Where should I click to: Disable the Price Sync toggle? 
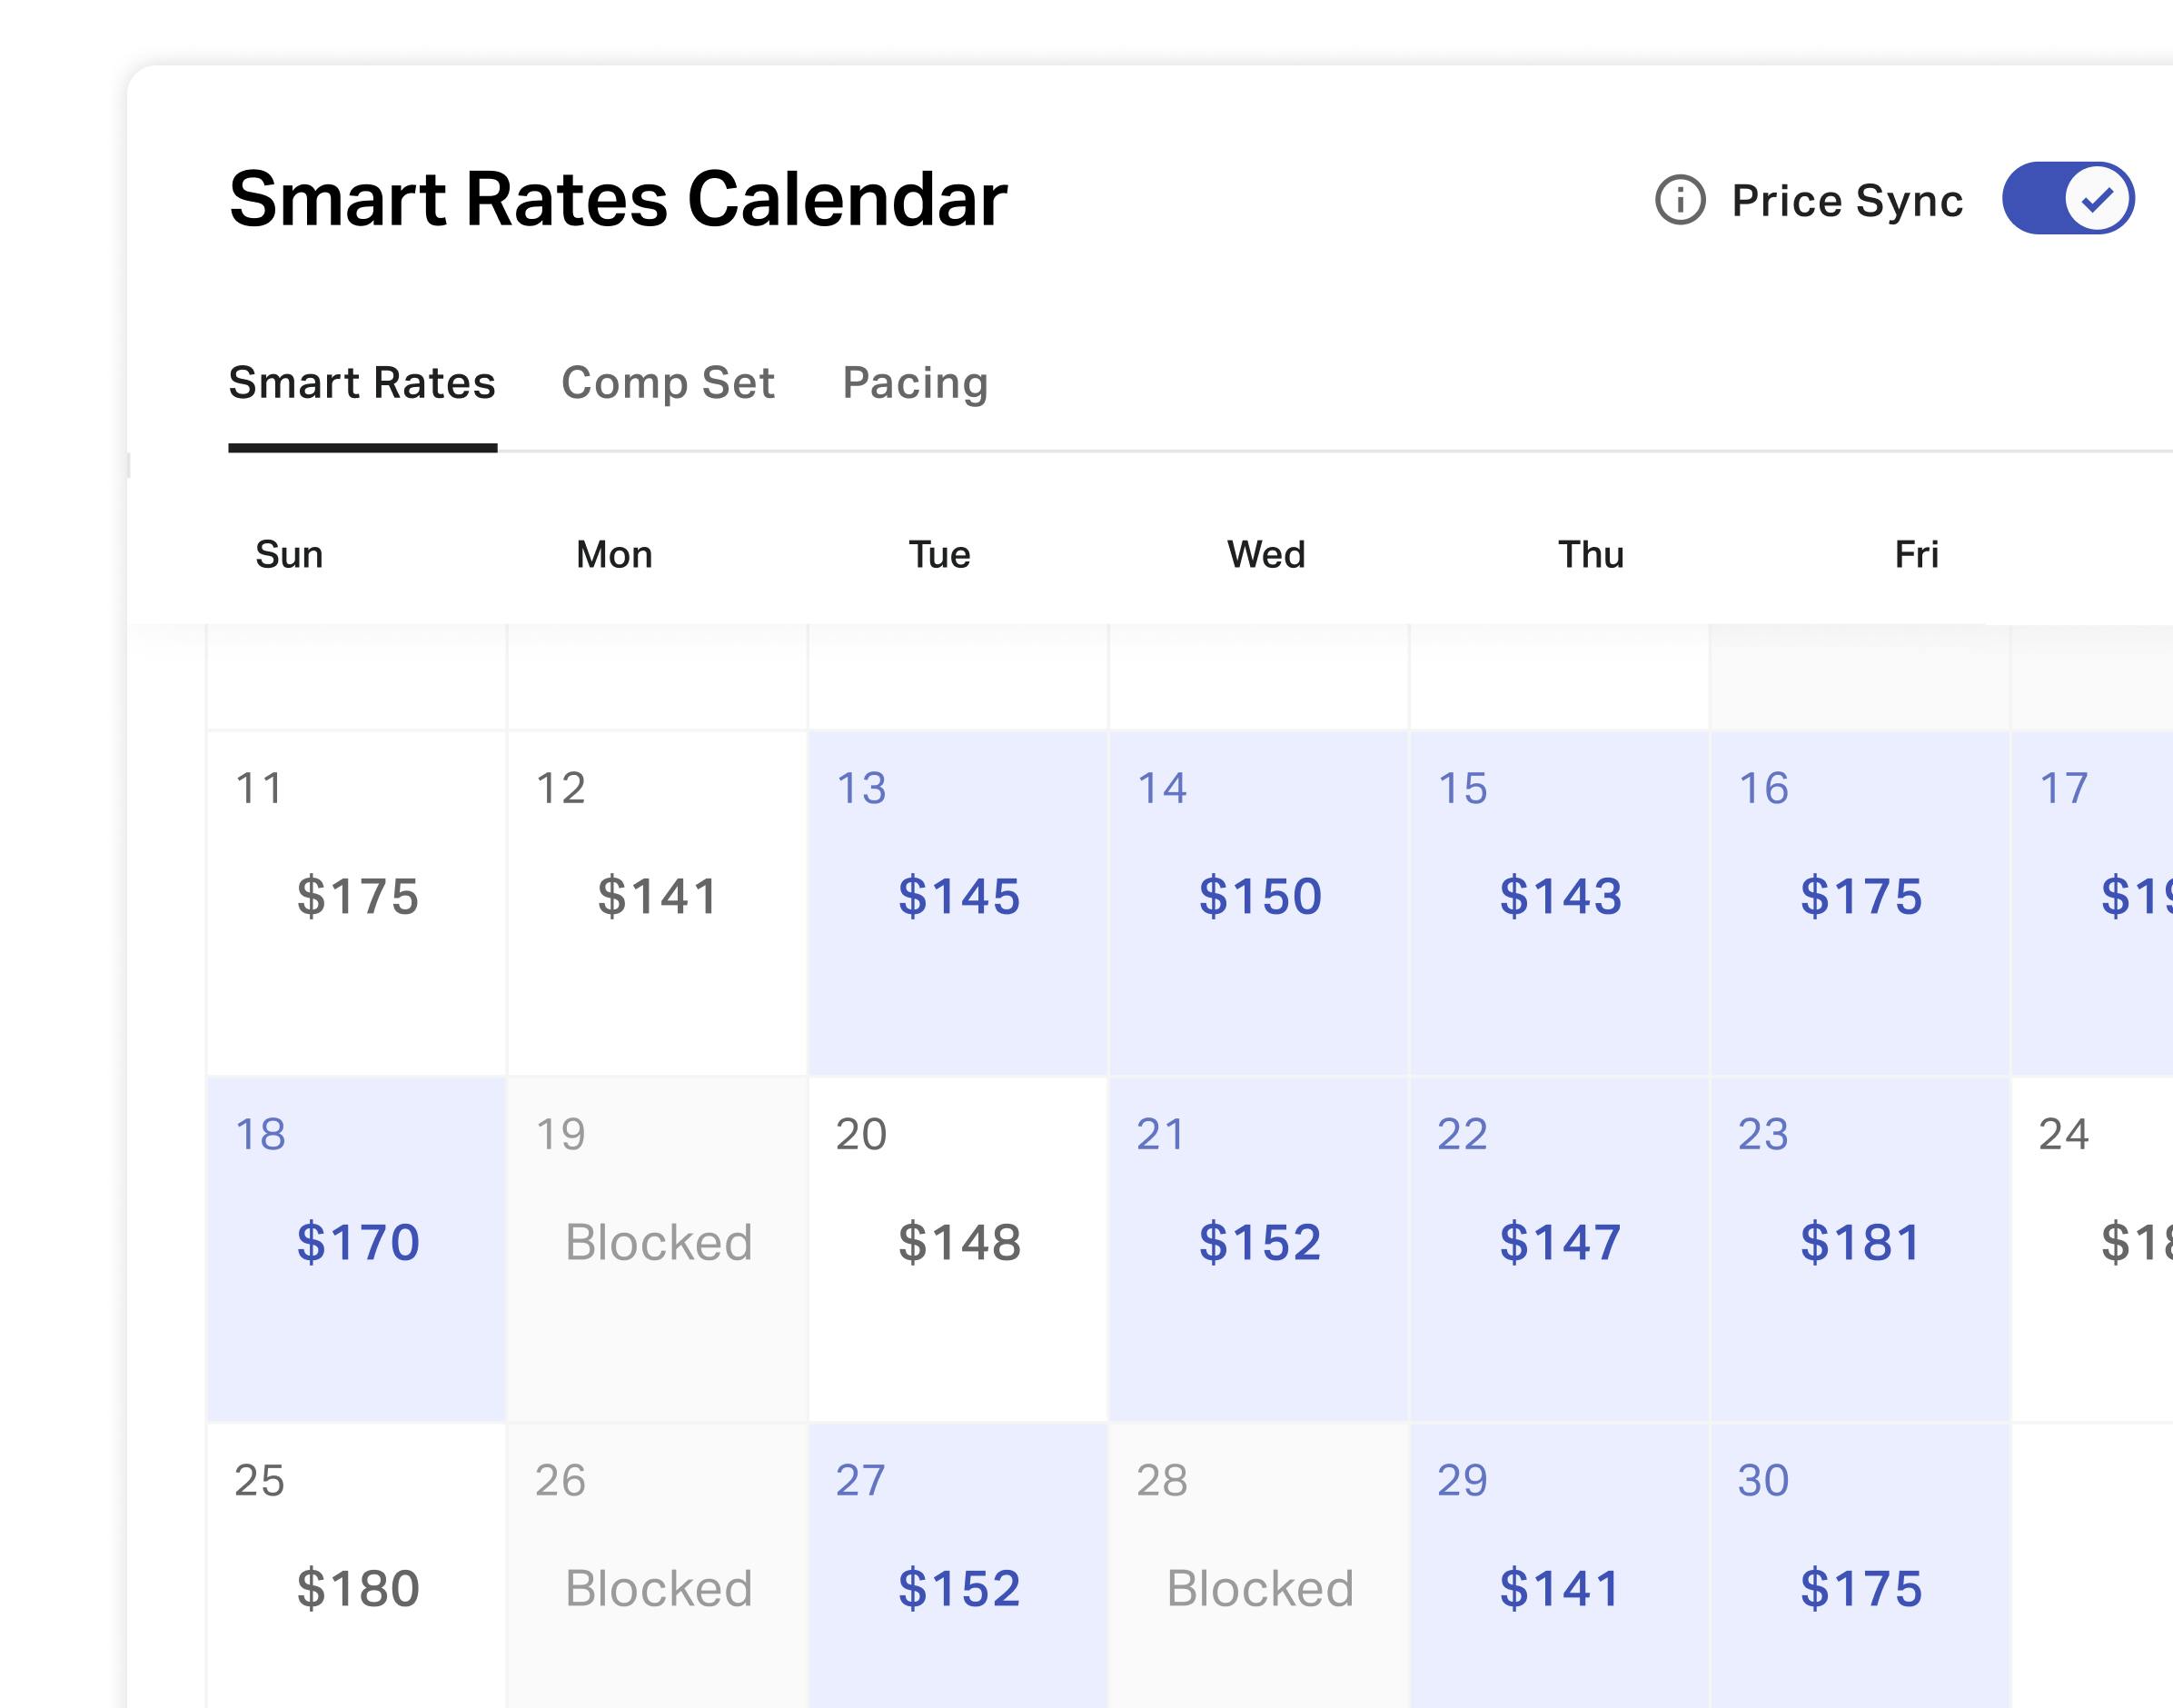click(2068, 198)
